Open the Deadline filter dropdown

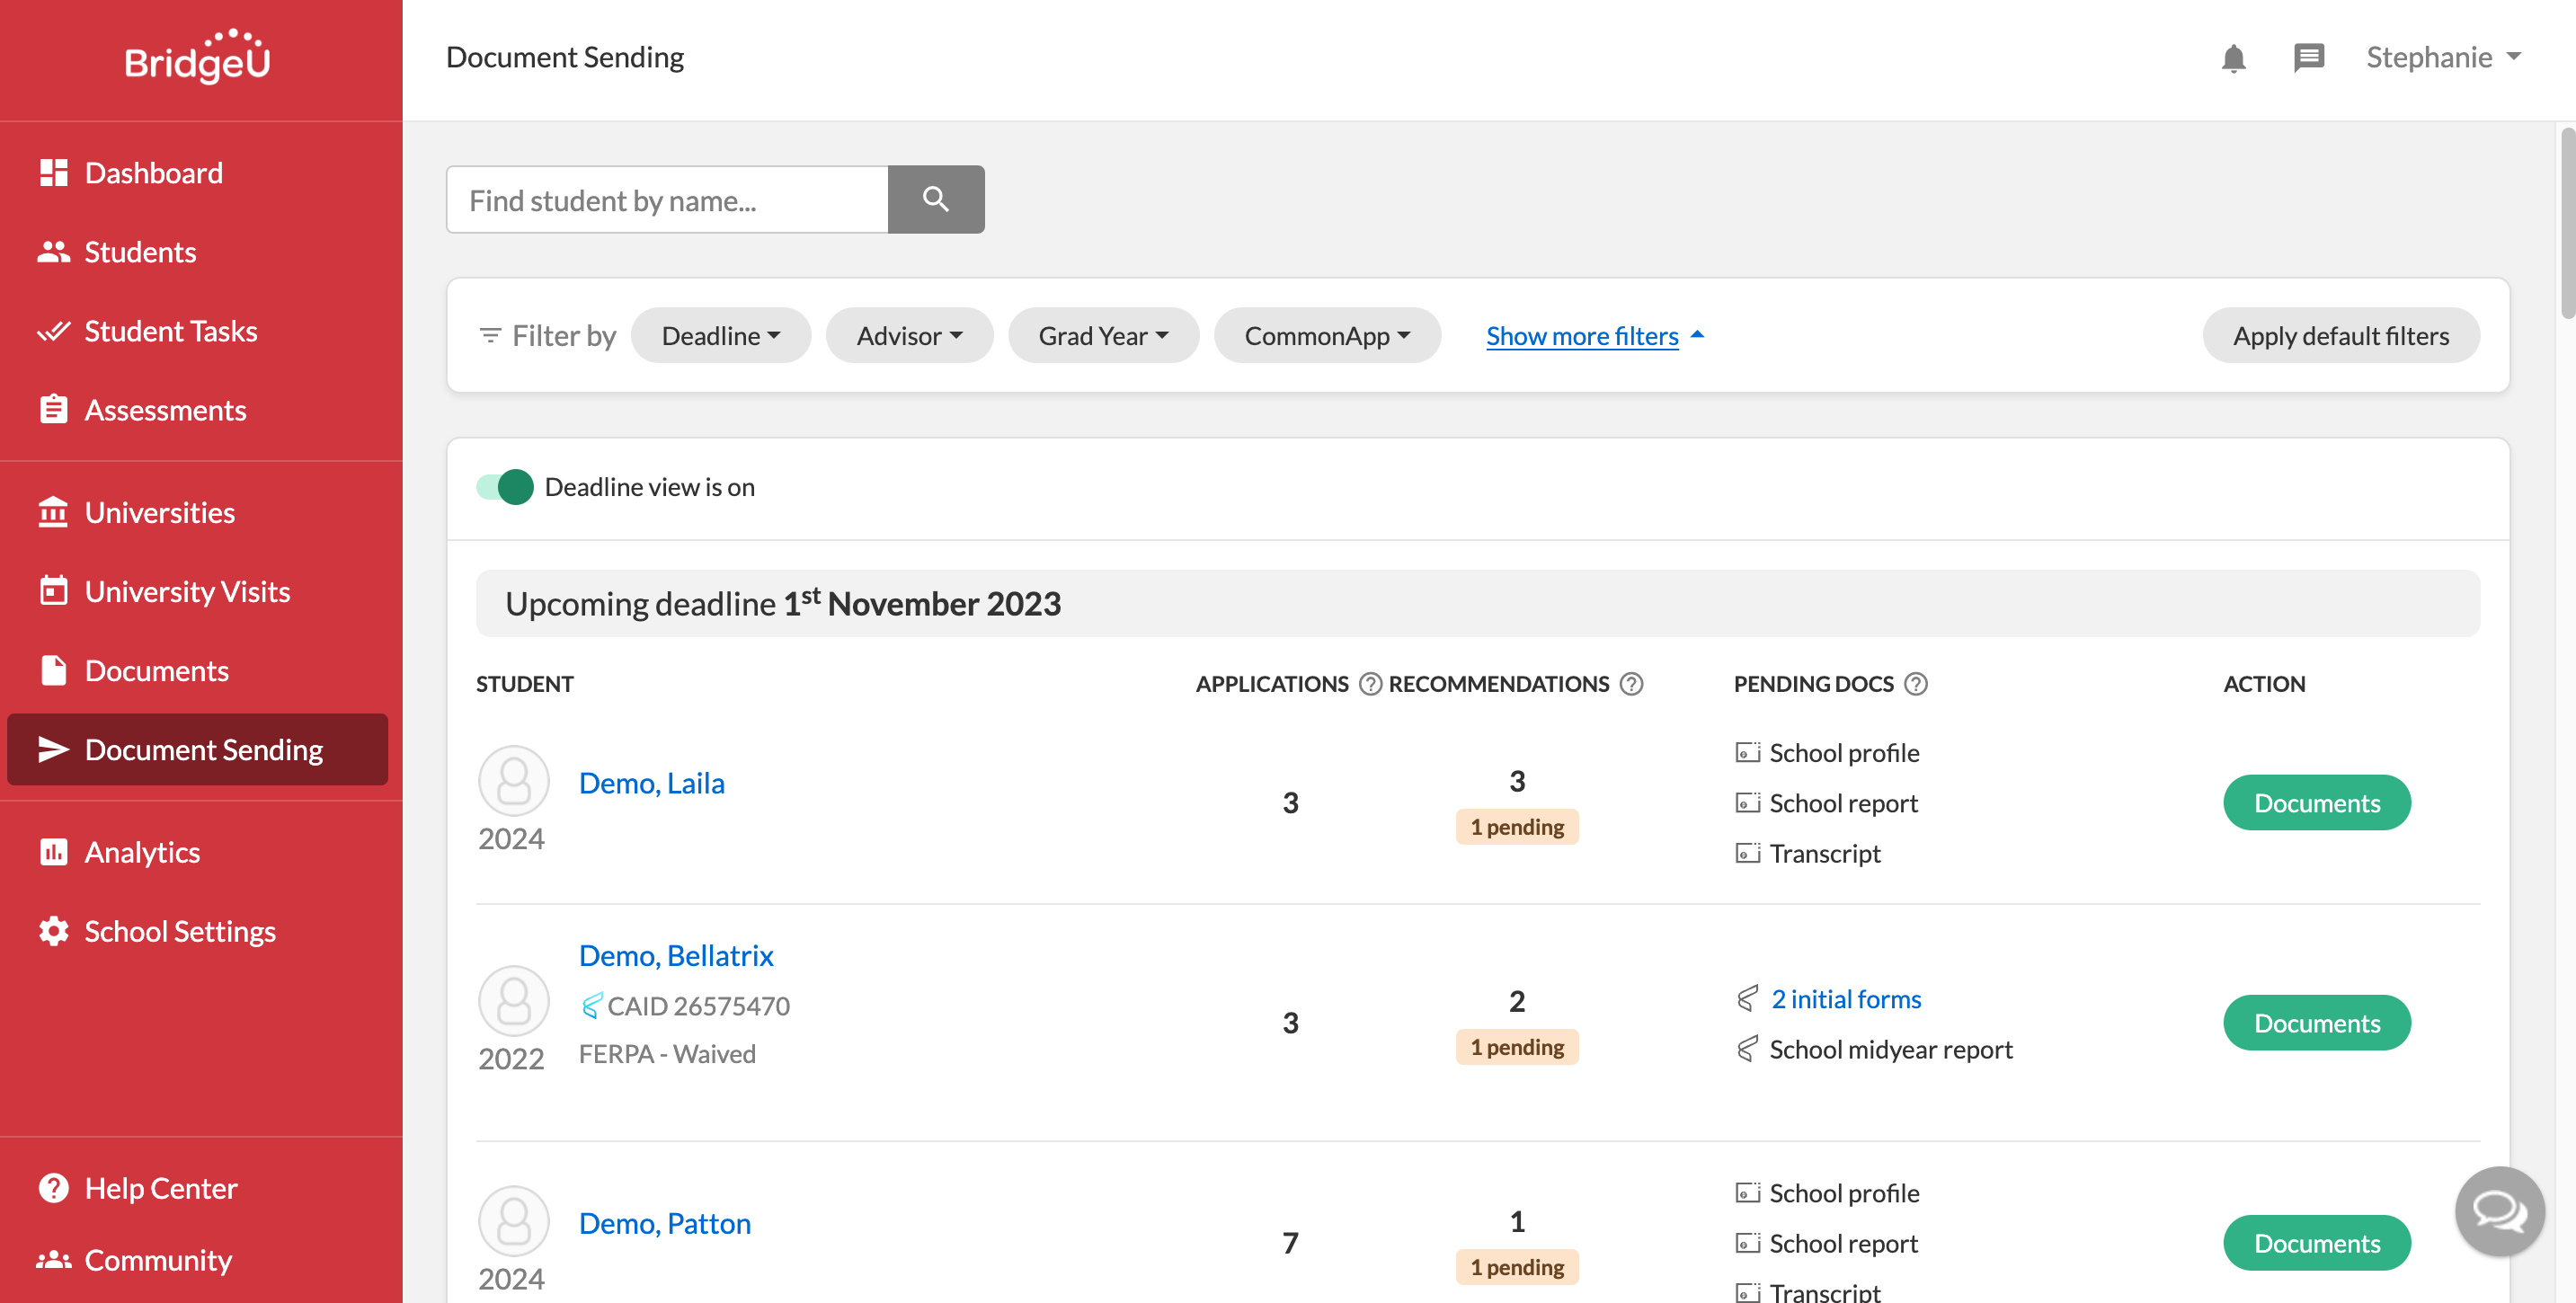pyautogui.click(x=721, y=336)
